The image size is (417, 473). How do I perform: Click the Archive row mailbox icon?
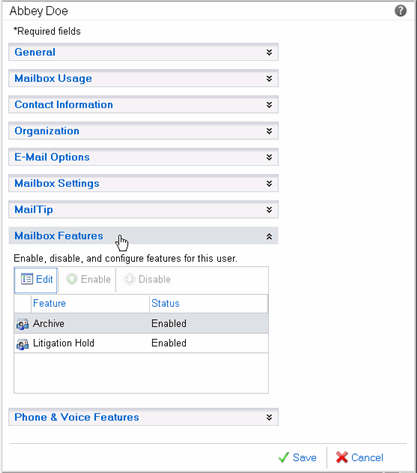(x=22, y=324)
